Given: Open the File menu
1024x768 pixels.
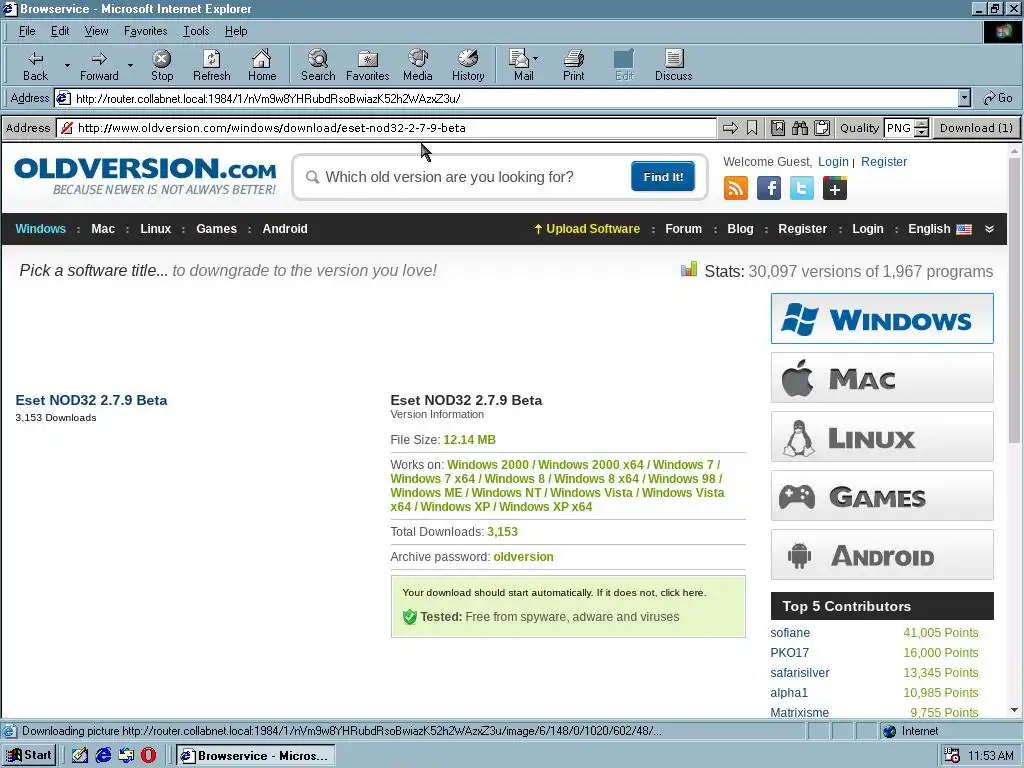Looking at the screenshot, I should pos(27,31).
